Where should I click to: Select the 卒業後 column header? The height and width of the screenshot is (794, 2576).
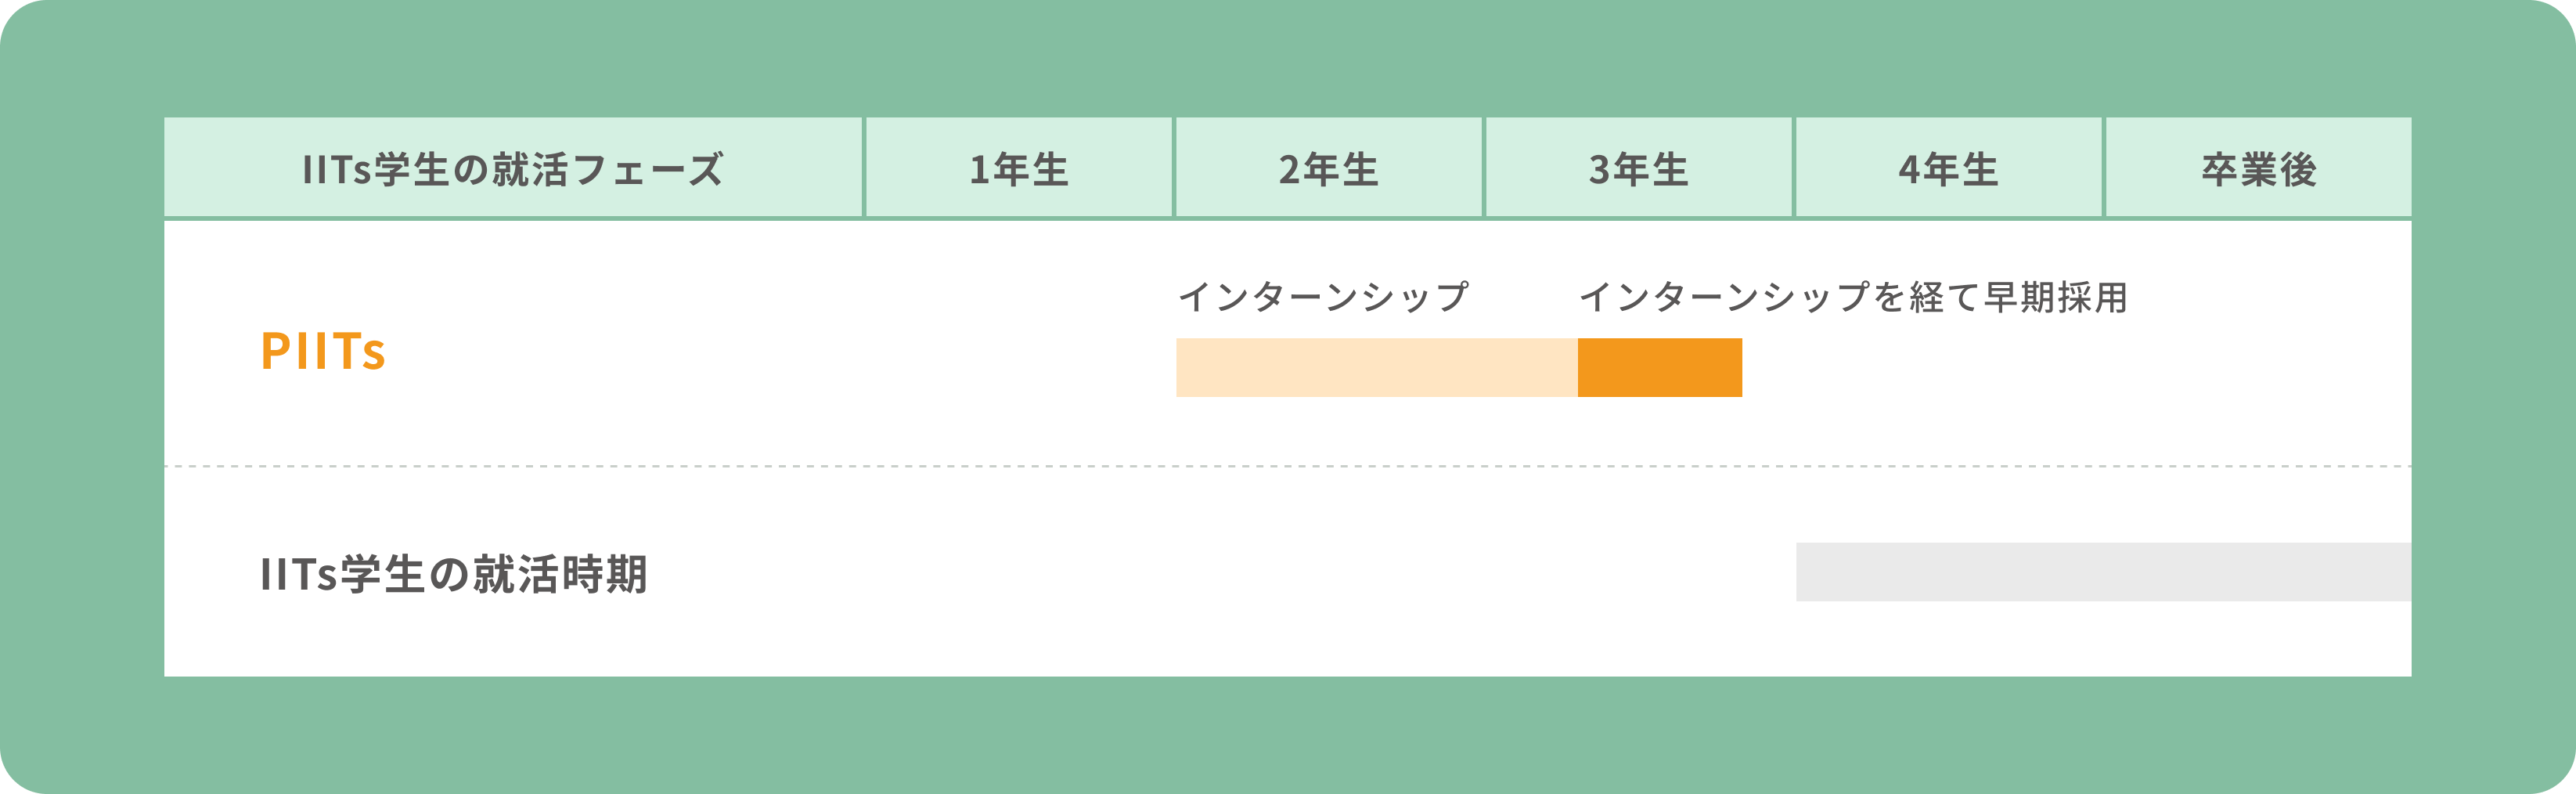2259,167
